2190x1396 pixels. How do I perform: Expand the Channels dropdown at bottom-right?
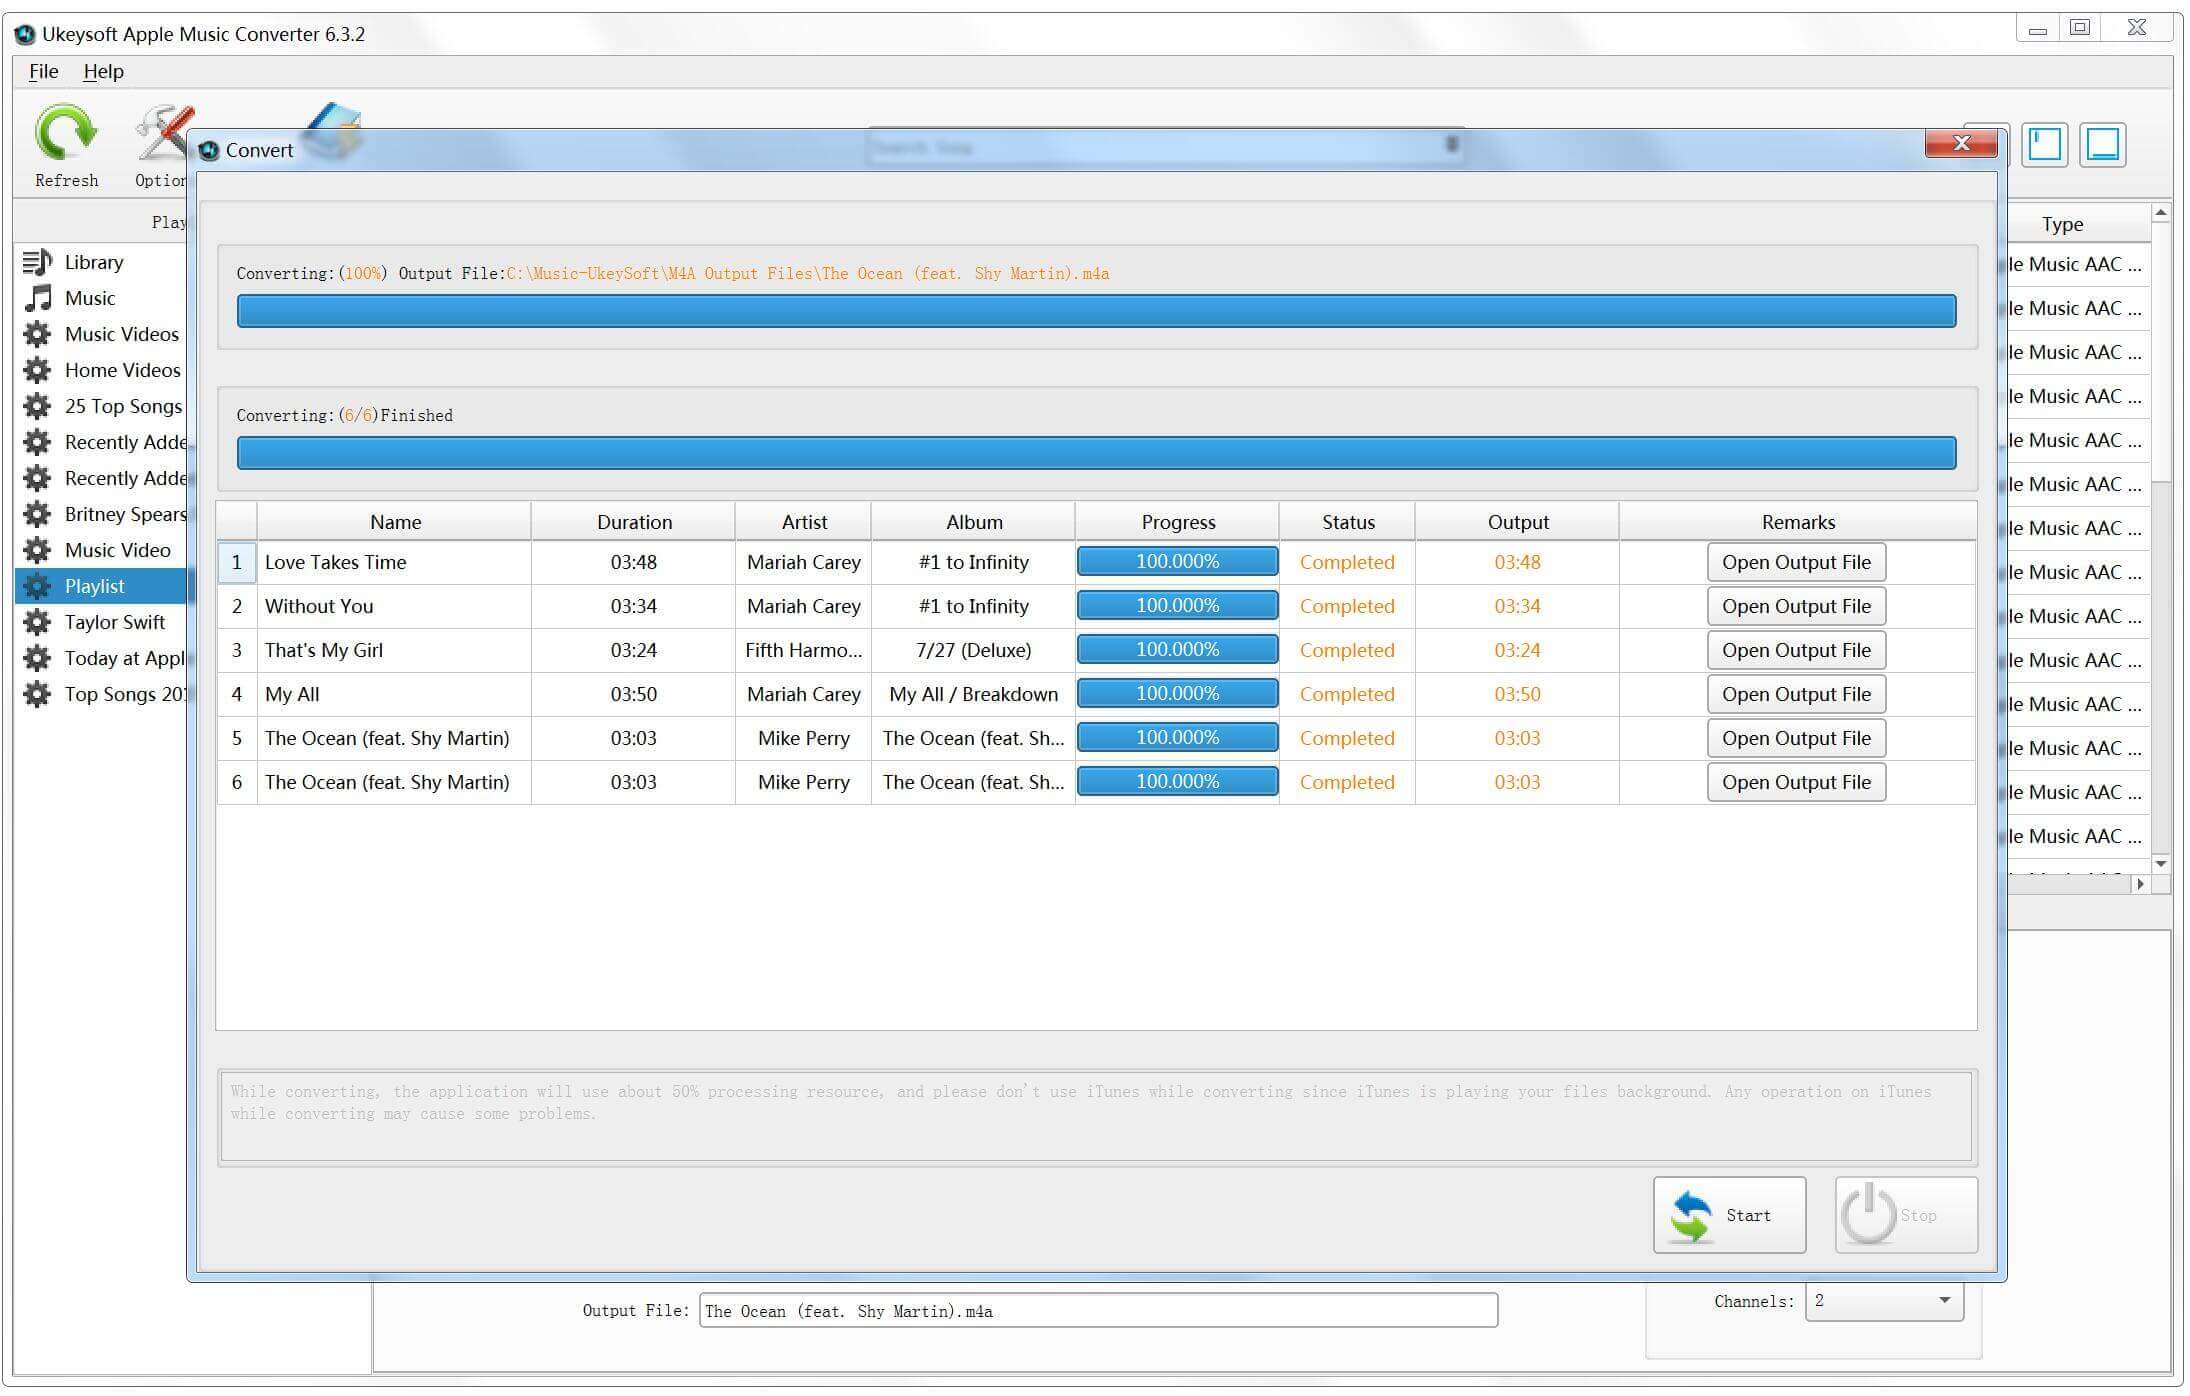[x=1947, y=1308]
